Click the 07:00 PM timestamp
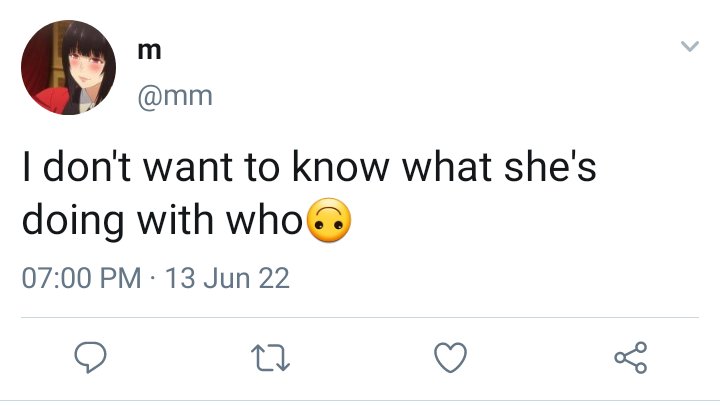This screenshot has height=412, width=720. [x=81, y=278]
